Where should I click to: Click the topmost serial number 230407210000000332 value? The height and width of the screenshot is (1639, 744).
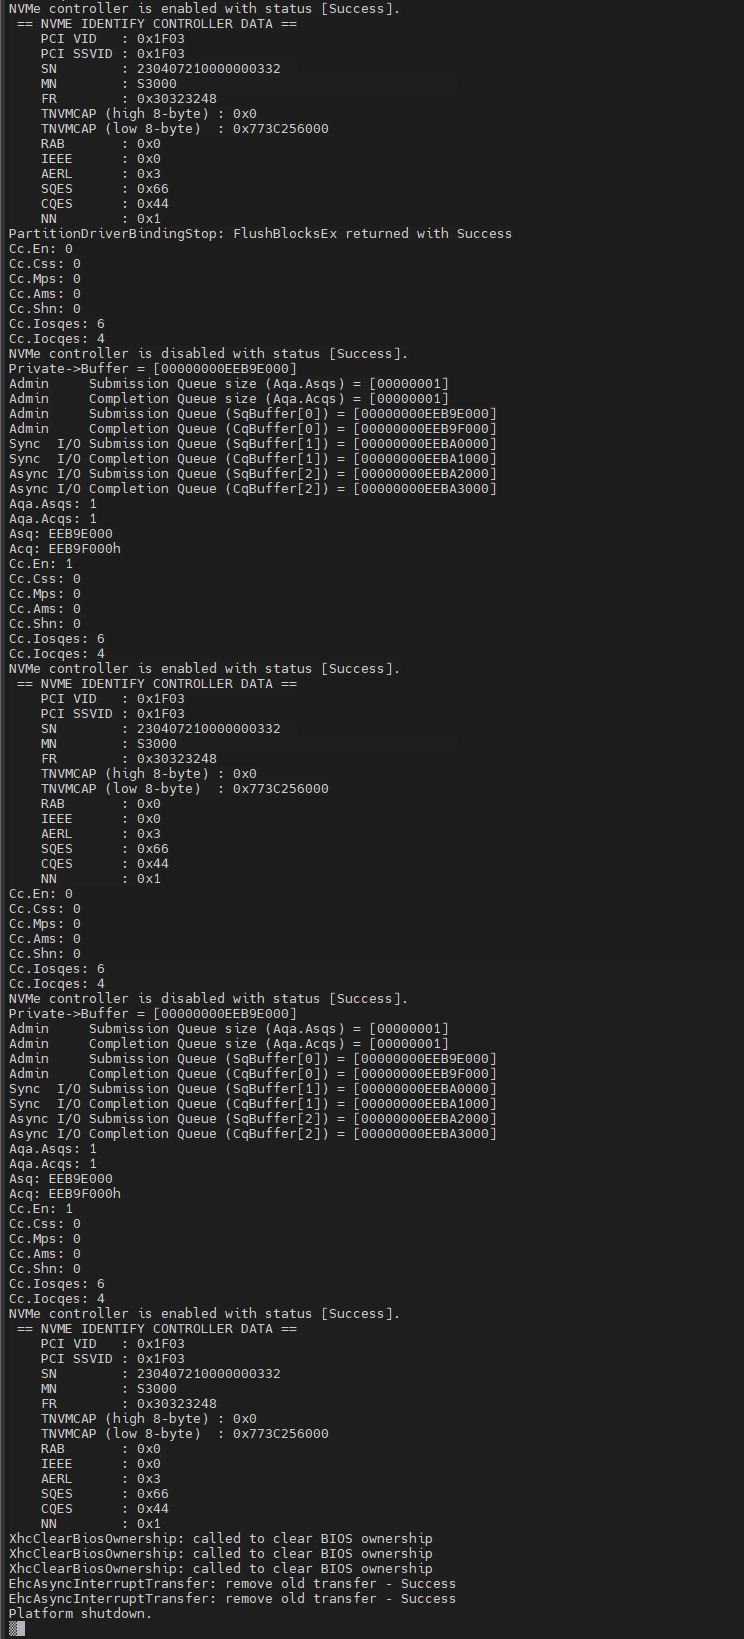point(208,69)
